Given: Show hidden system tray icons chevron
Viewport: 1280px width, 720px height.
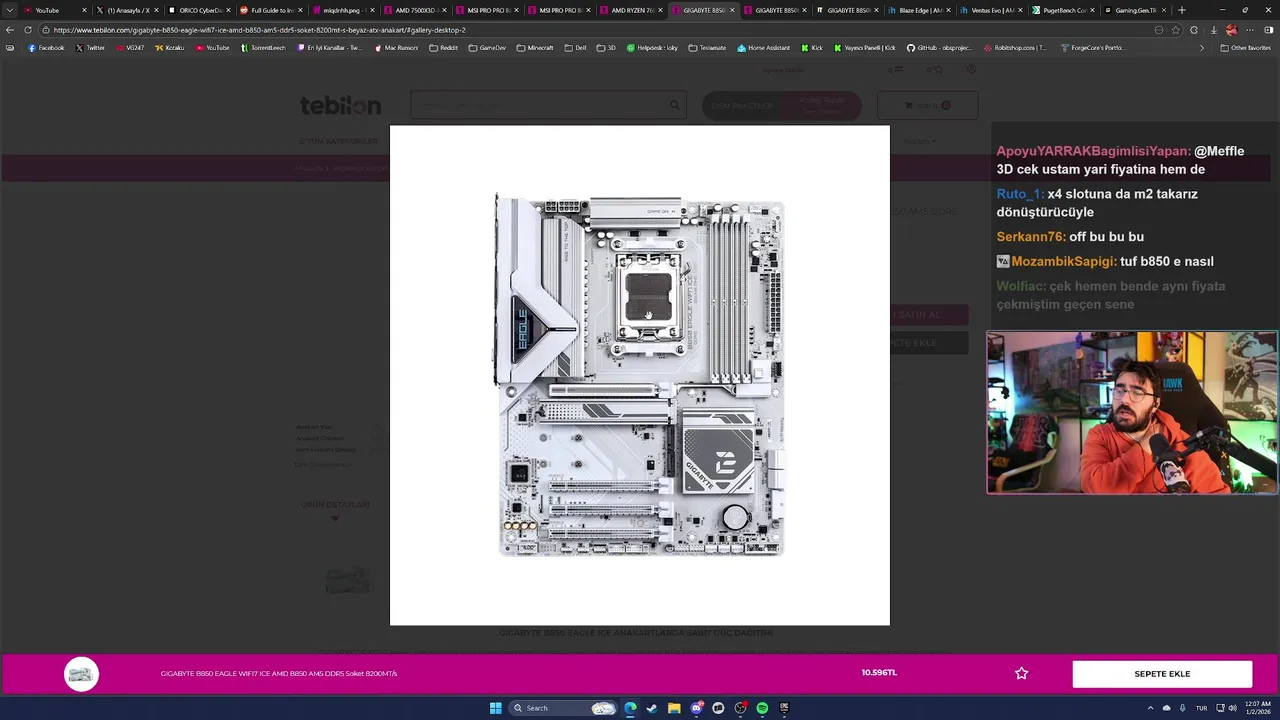Looking at the screenshot, I should tap(1150, 708).
